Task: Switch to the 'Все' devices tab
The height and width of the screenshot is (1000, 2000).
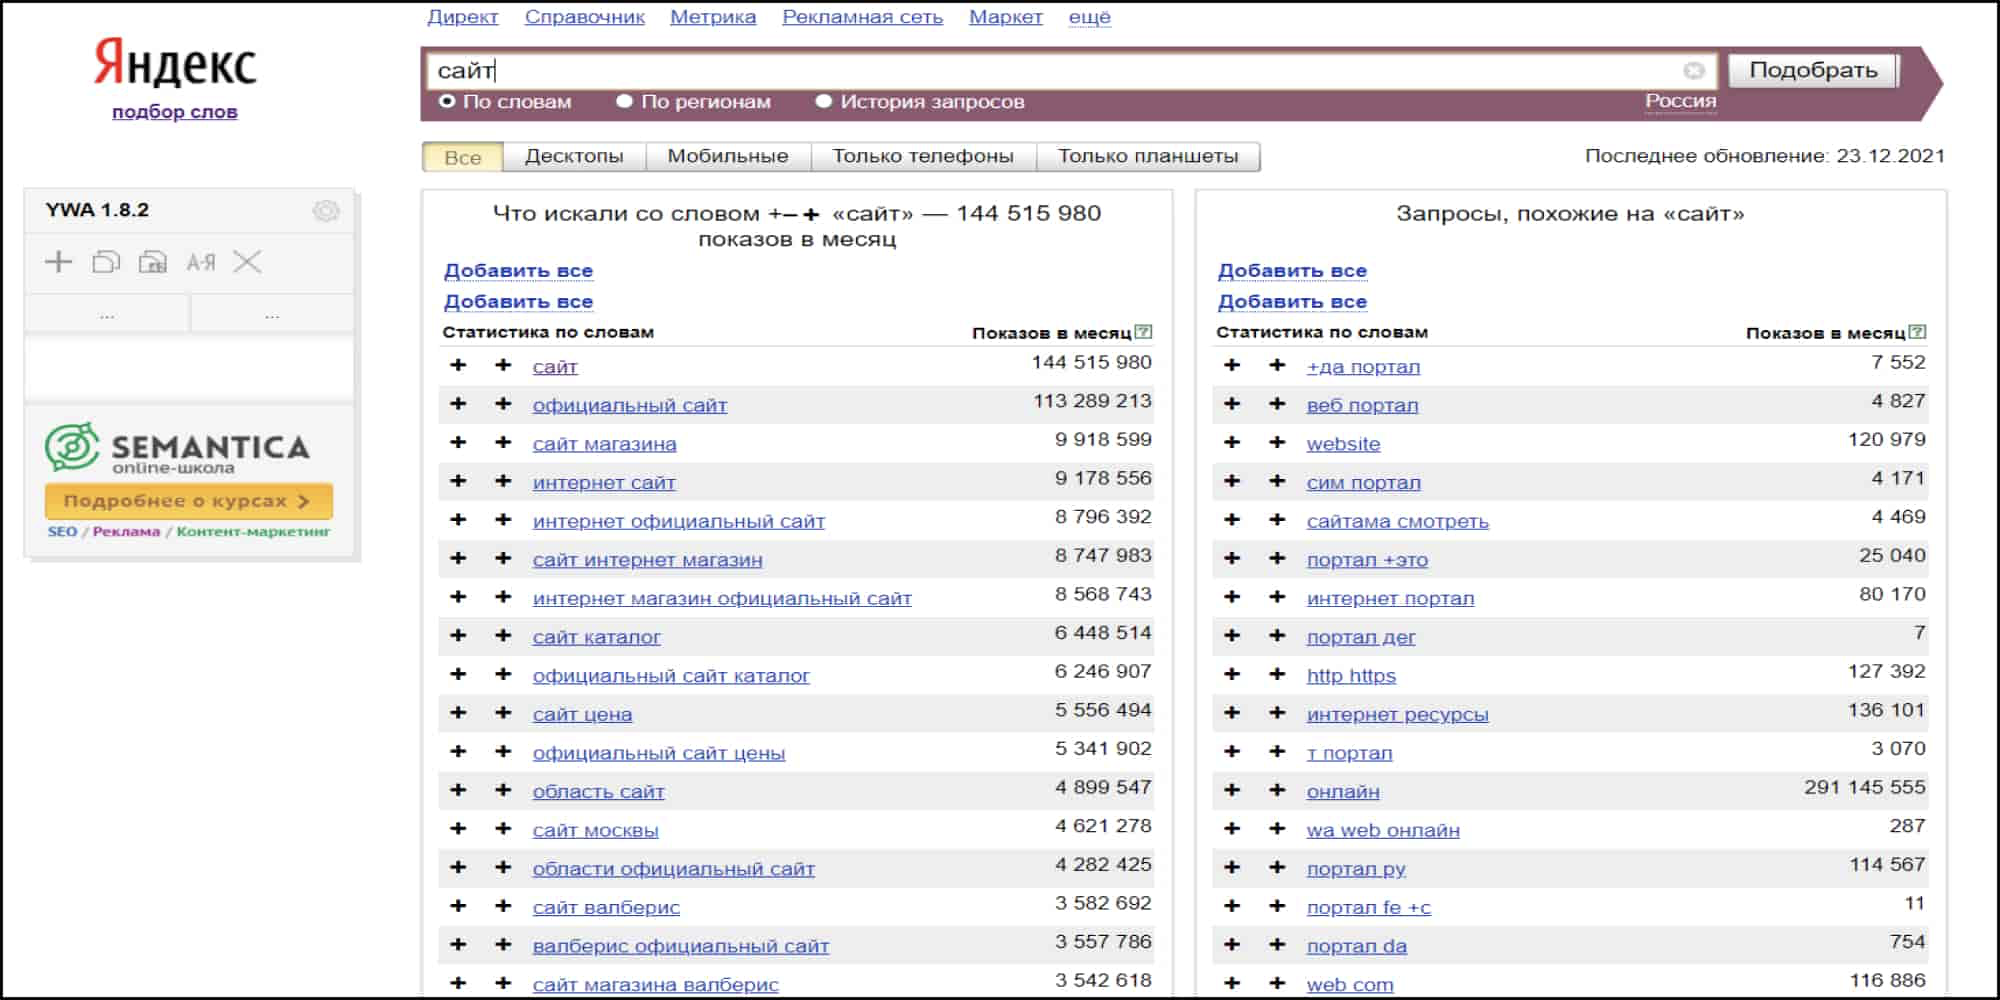Action: click(x=463, y=157)
